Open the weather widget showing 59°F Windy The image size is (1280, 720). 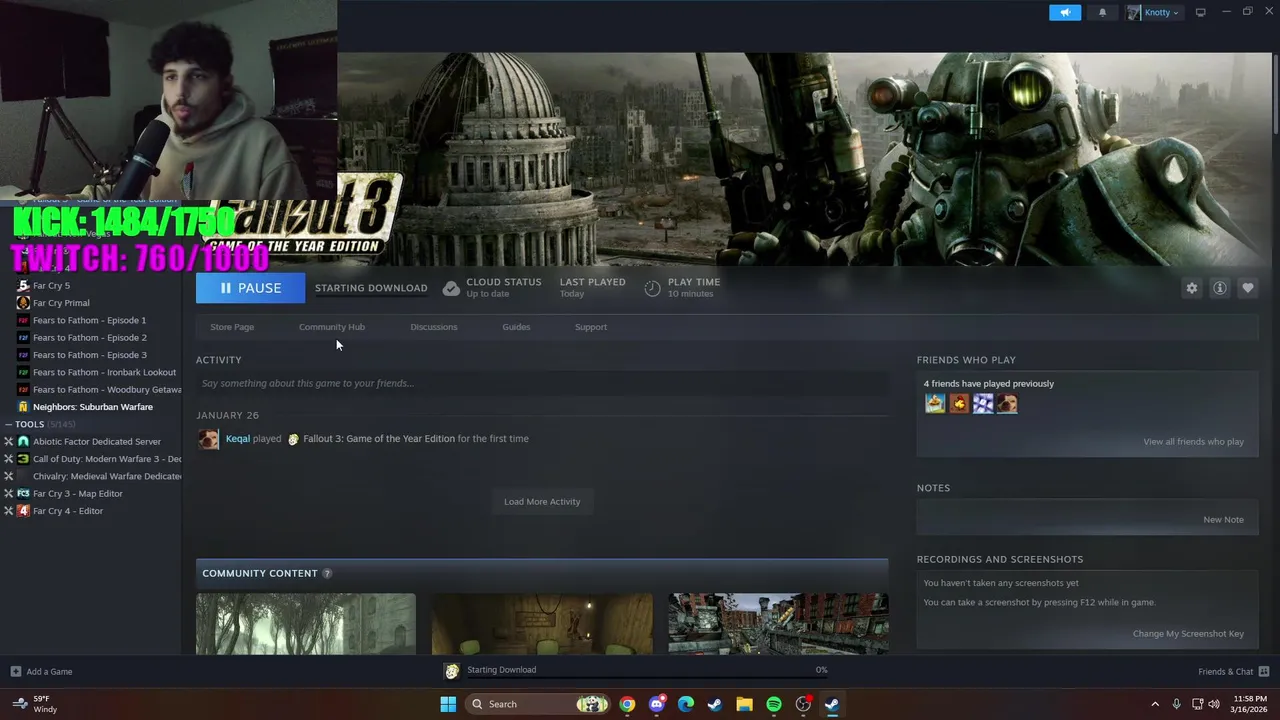pos(35,704)
